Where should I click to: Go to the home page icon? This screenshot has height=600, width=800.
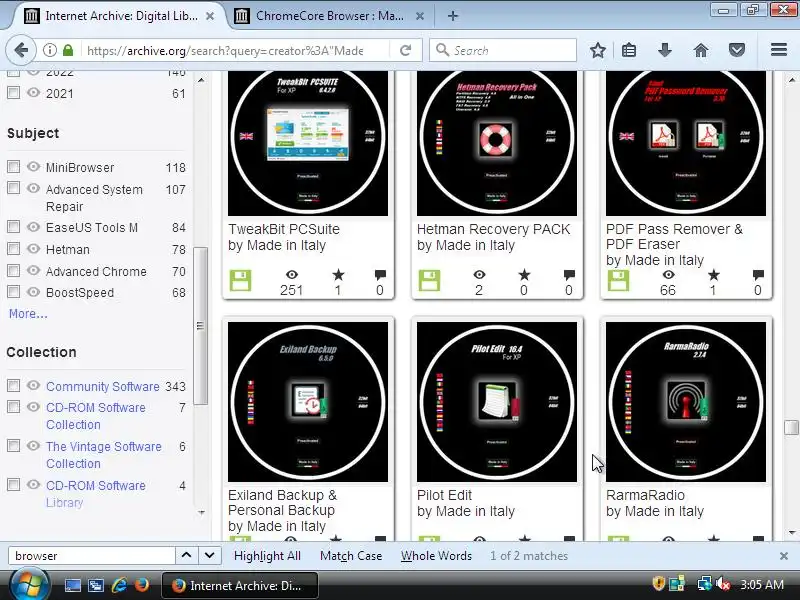point(701,50)
